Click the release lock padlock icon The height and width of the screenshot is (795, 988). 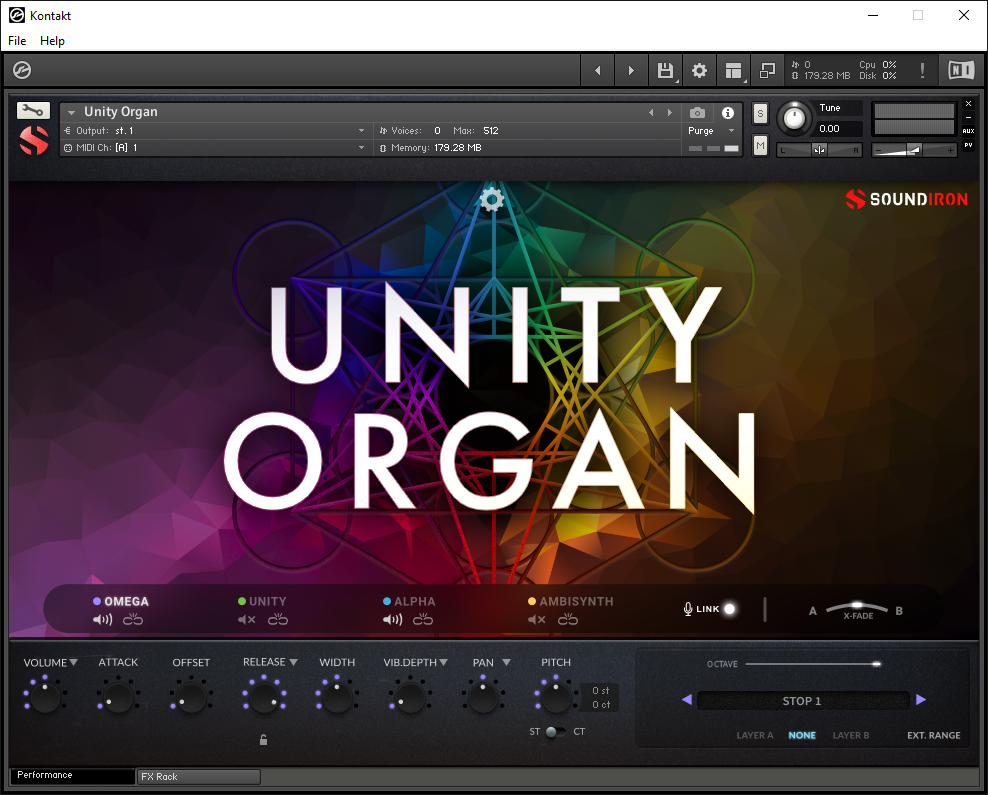click(263, 740)
